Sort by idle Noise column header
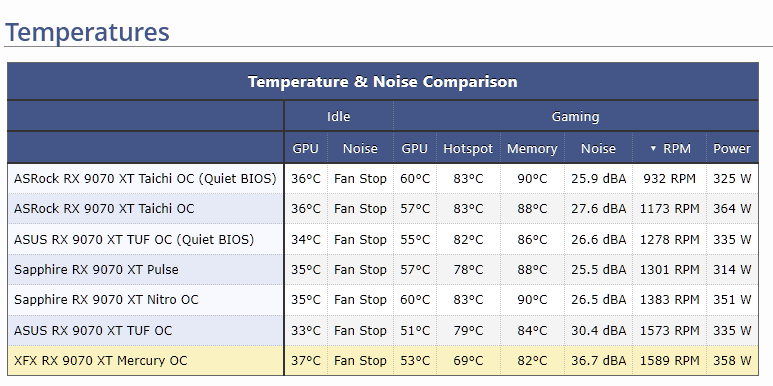 tap(360, 148)
